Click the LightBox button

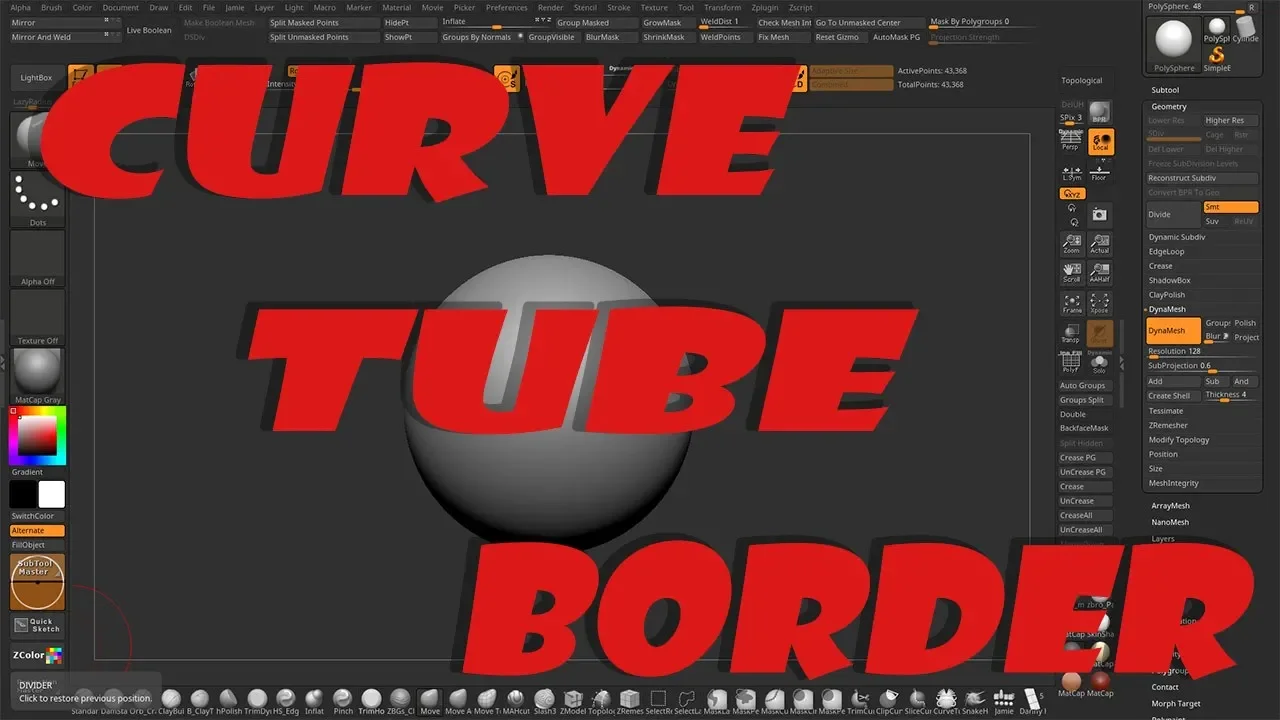click(x=37, y=77)
